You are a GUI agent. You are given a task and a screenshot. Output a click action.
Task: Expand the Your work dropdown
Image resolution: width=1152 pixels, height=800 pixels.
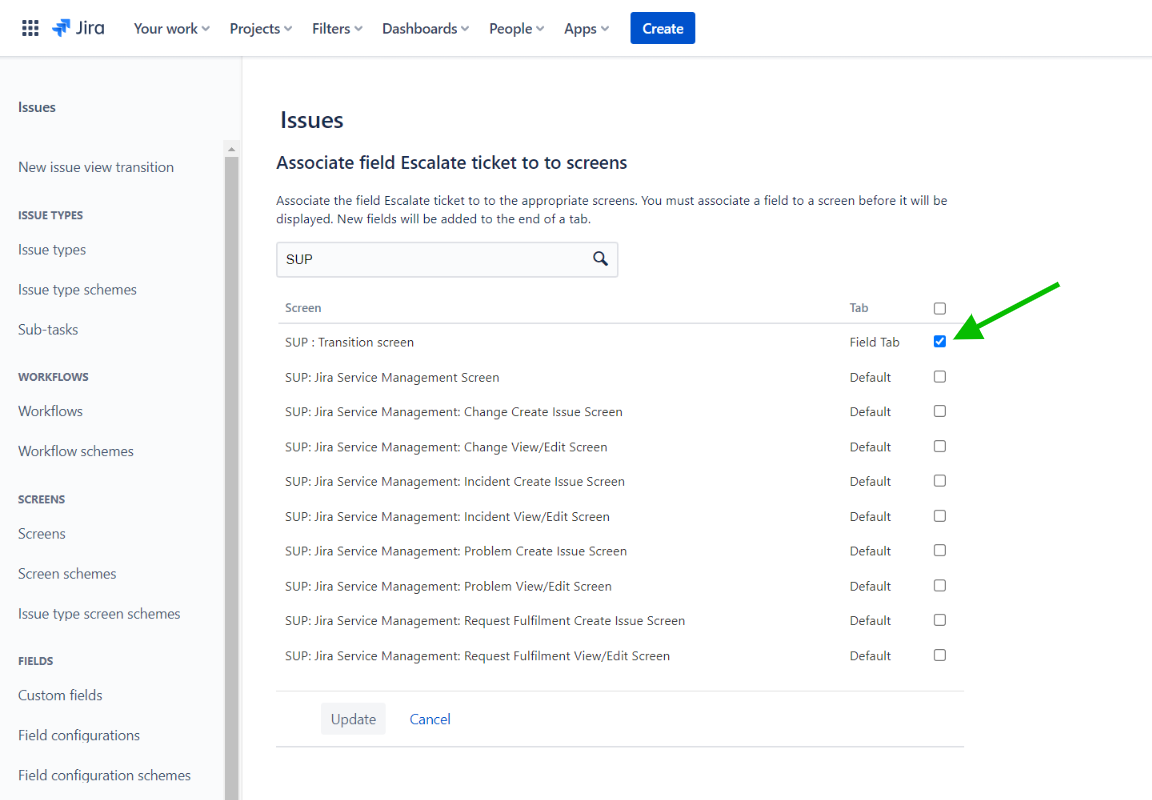tap(171, 28)
